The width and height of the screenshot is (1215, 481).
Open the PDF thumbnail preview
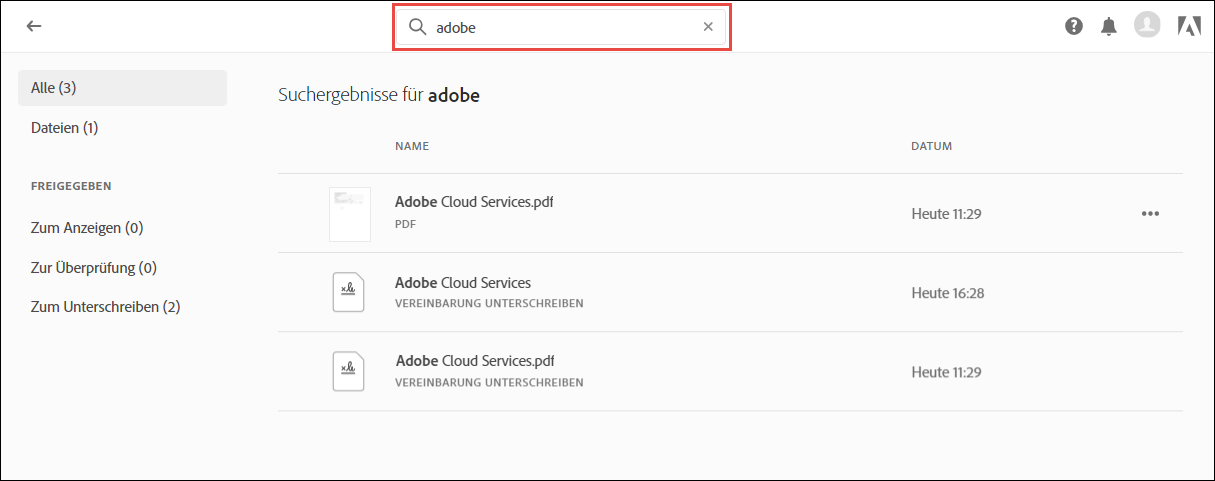[x=349, y=213]
